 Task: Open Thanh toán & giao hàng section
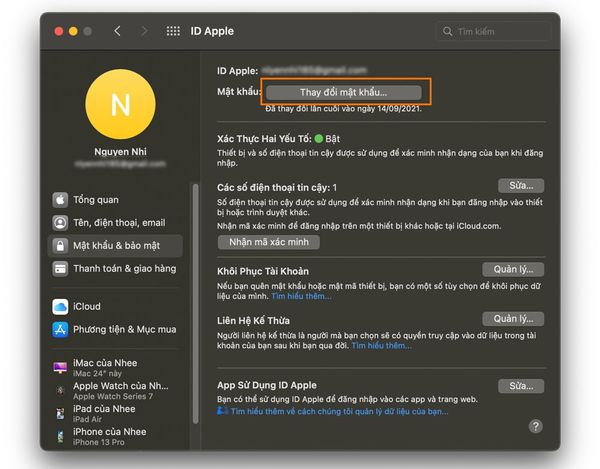pos(116,269)
